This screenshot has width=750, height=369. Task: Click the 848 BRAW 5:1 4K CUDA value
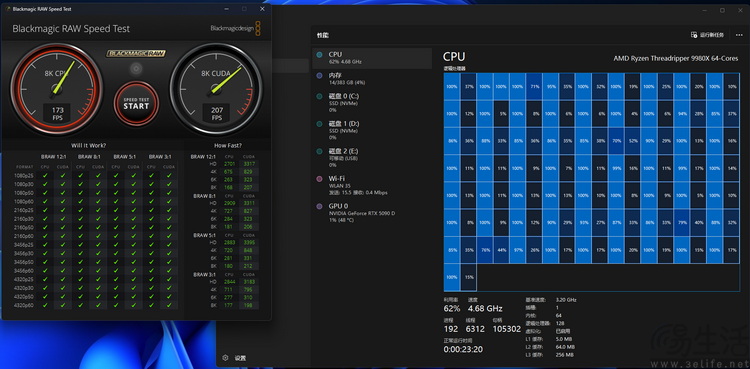point(249,250)
